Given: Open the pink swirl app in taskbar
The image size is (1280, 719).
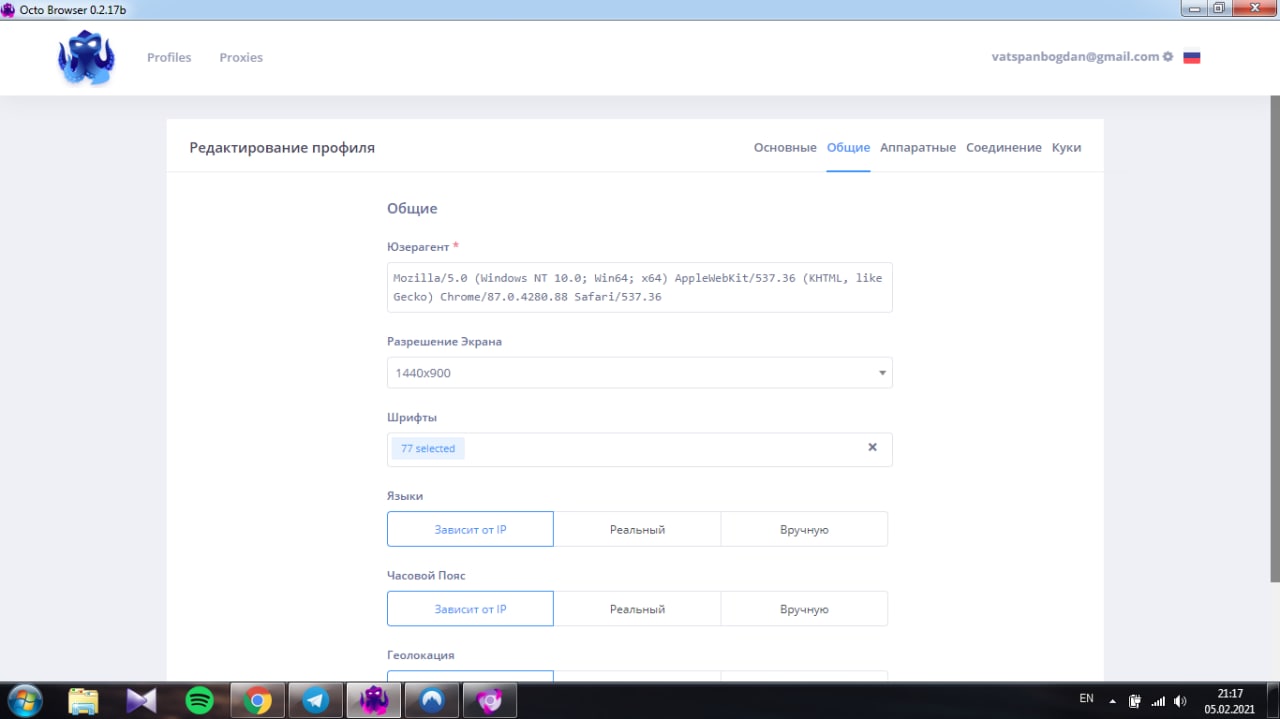Looking at the screenshot, I should click(490, 700).
